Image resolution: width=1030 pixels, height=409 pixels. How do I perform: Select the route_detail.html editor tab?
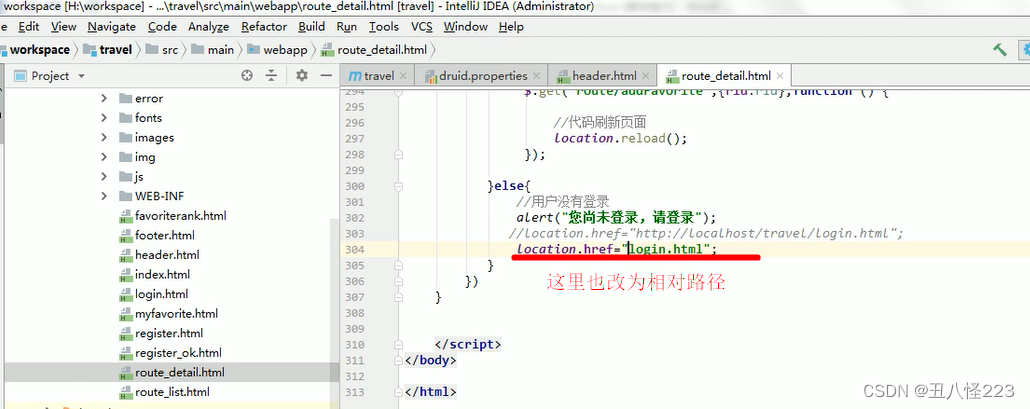point(725,75)
